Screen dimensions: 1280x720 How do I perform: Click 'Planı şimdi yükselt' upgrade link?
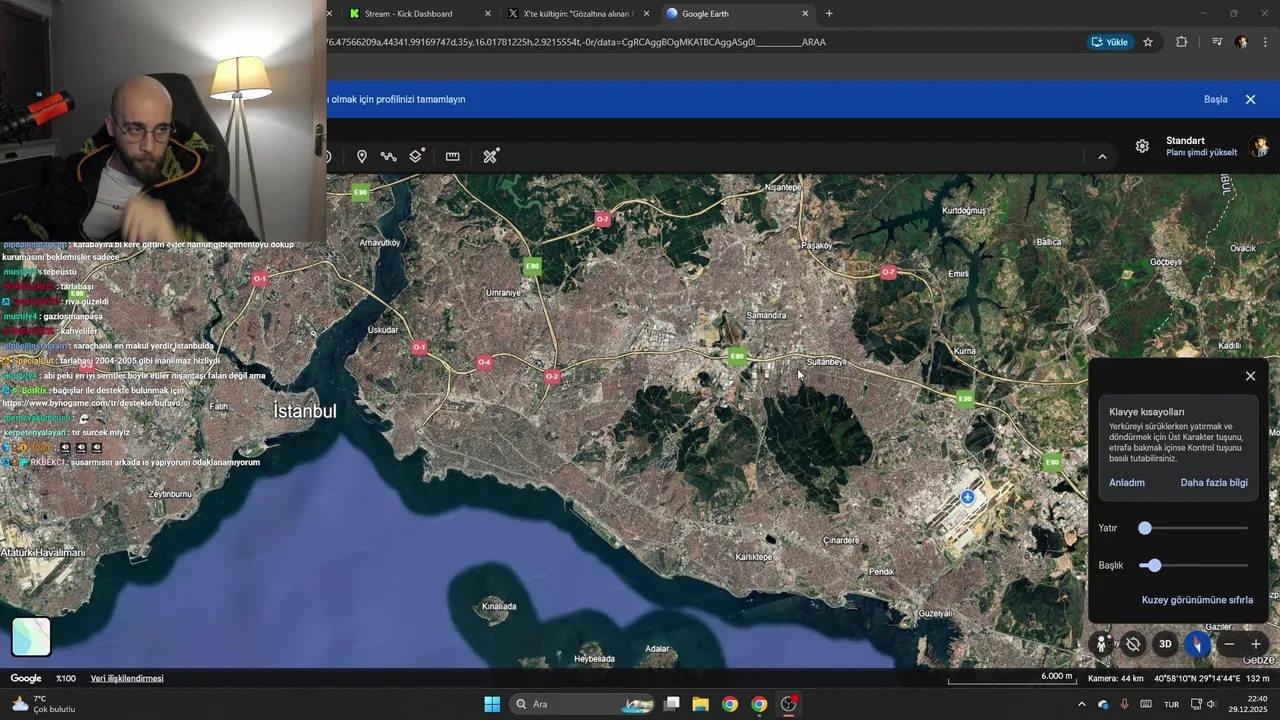pos(1201,153)
